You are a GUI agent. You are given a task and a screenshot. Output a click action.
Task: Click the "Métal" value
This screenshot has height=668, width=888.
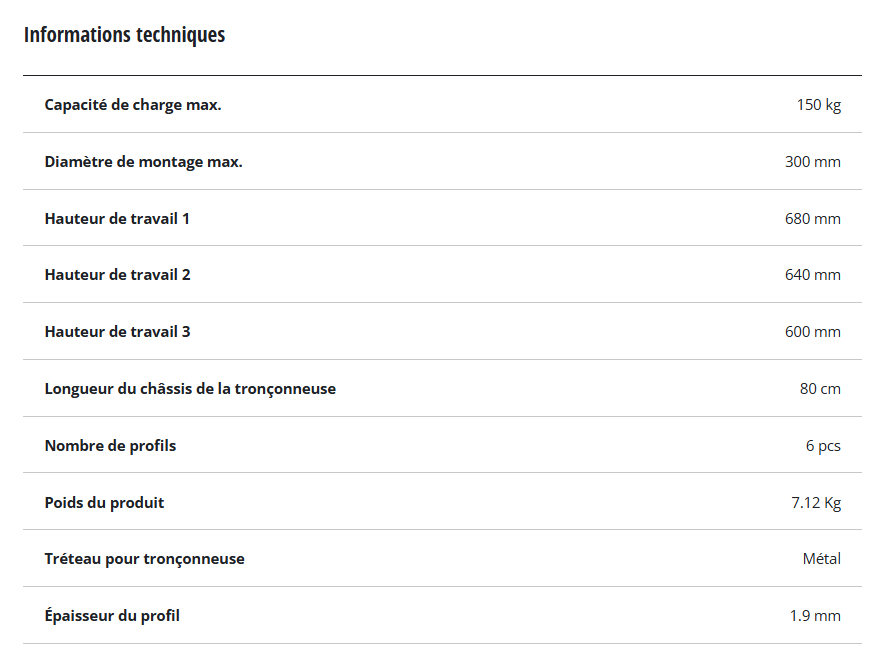[x=821, y=559]
